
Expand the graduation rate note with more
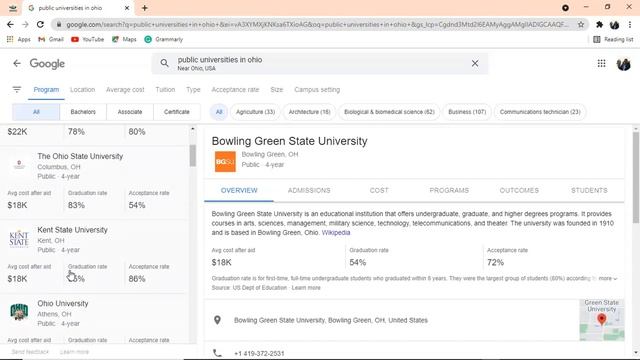[608, 278]
